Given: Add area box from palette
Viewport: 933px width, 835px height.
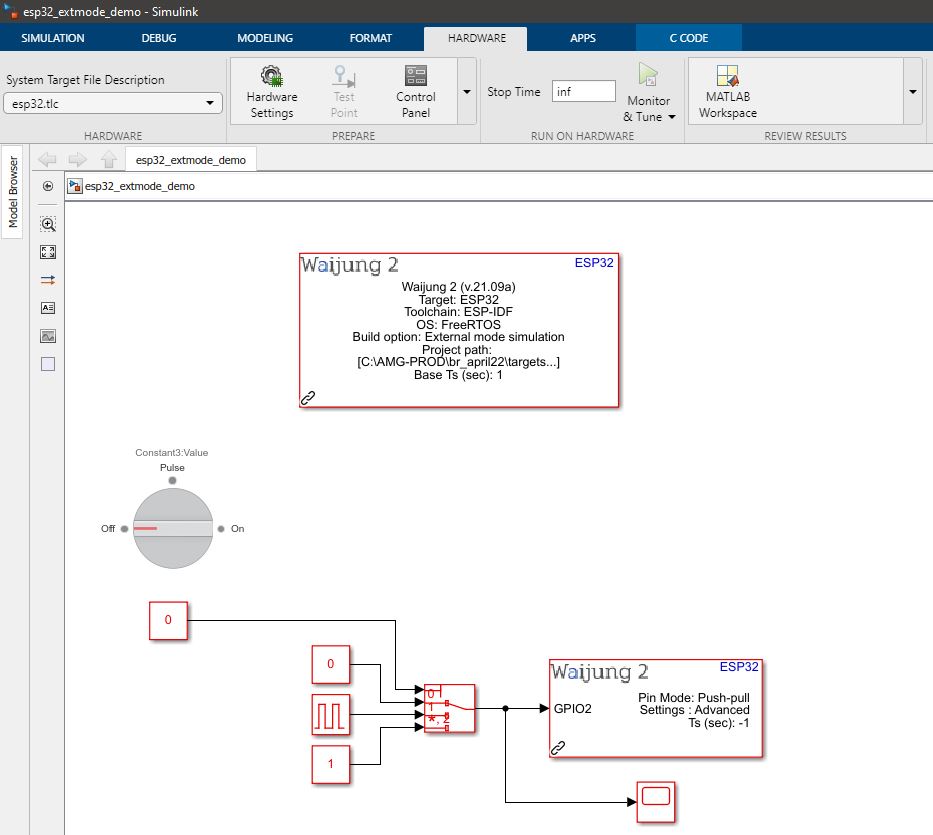Looking at the screenshot, I should [x=48, y=364].
